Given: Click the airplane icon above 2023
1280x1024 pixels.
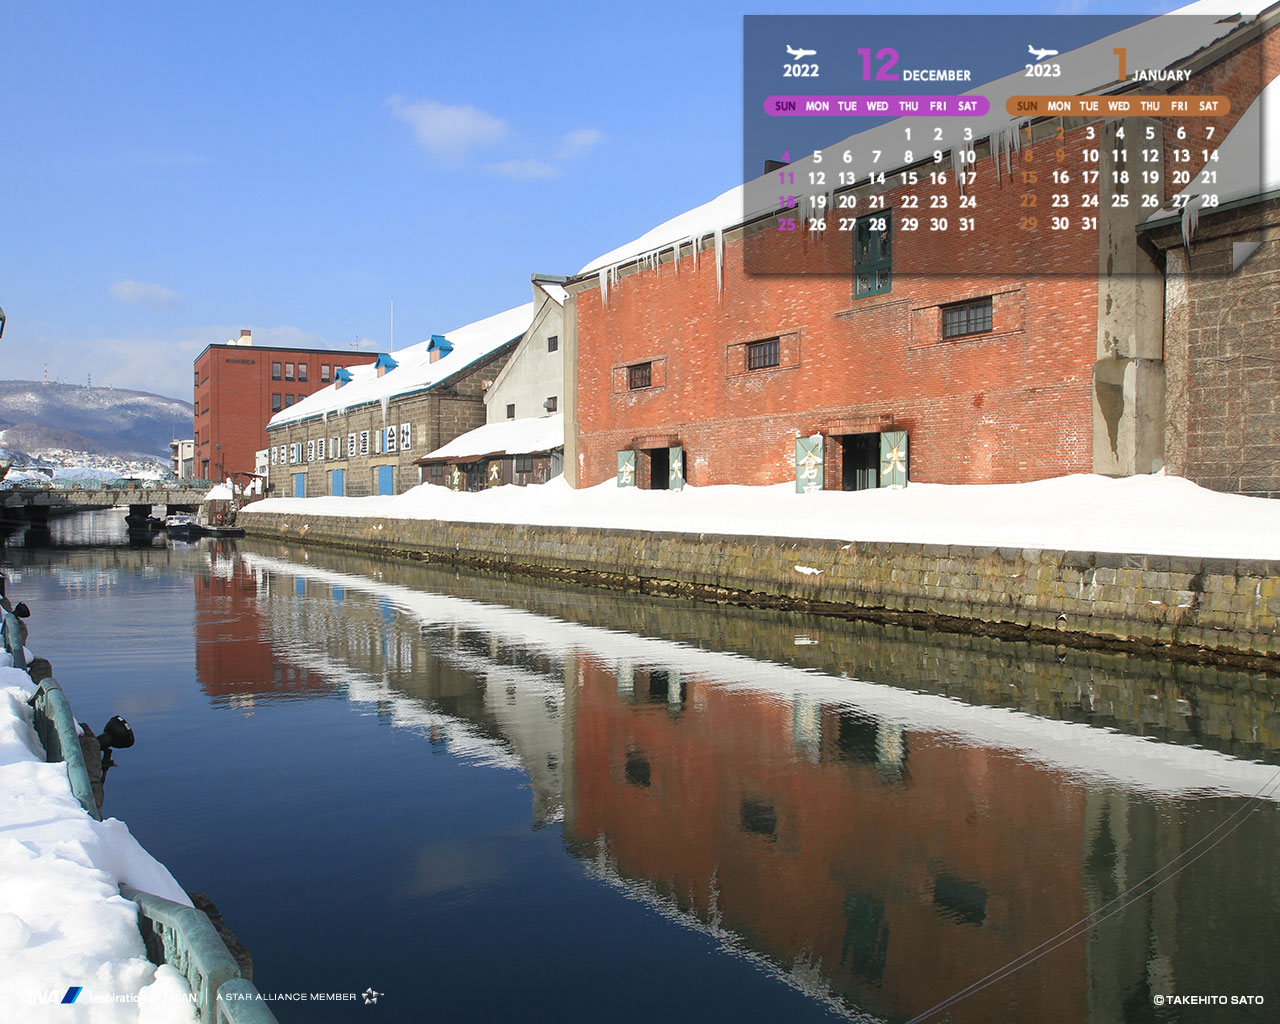Looking at the screenshot, I should pos(1042,52).
